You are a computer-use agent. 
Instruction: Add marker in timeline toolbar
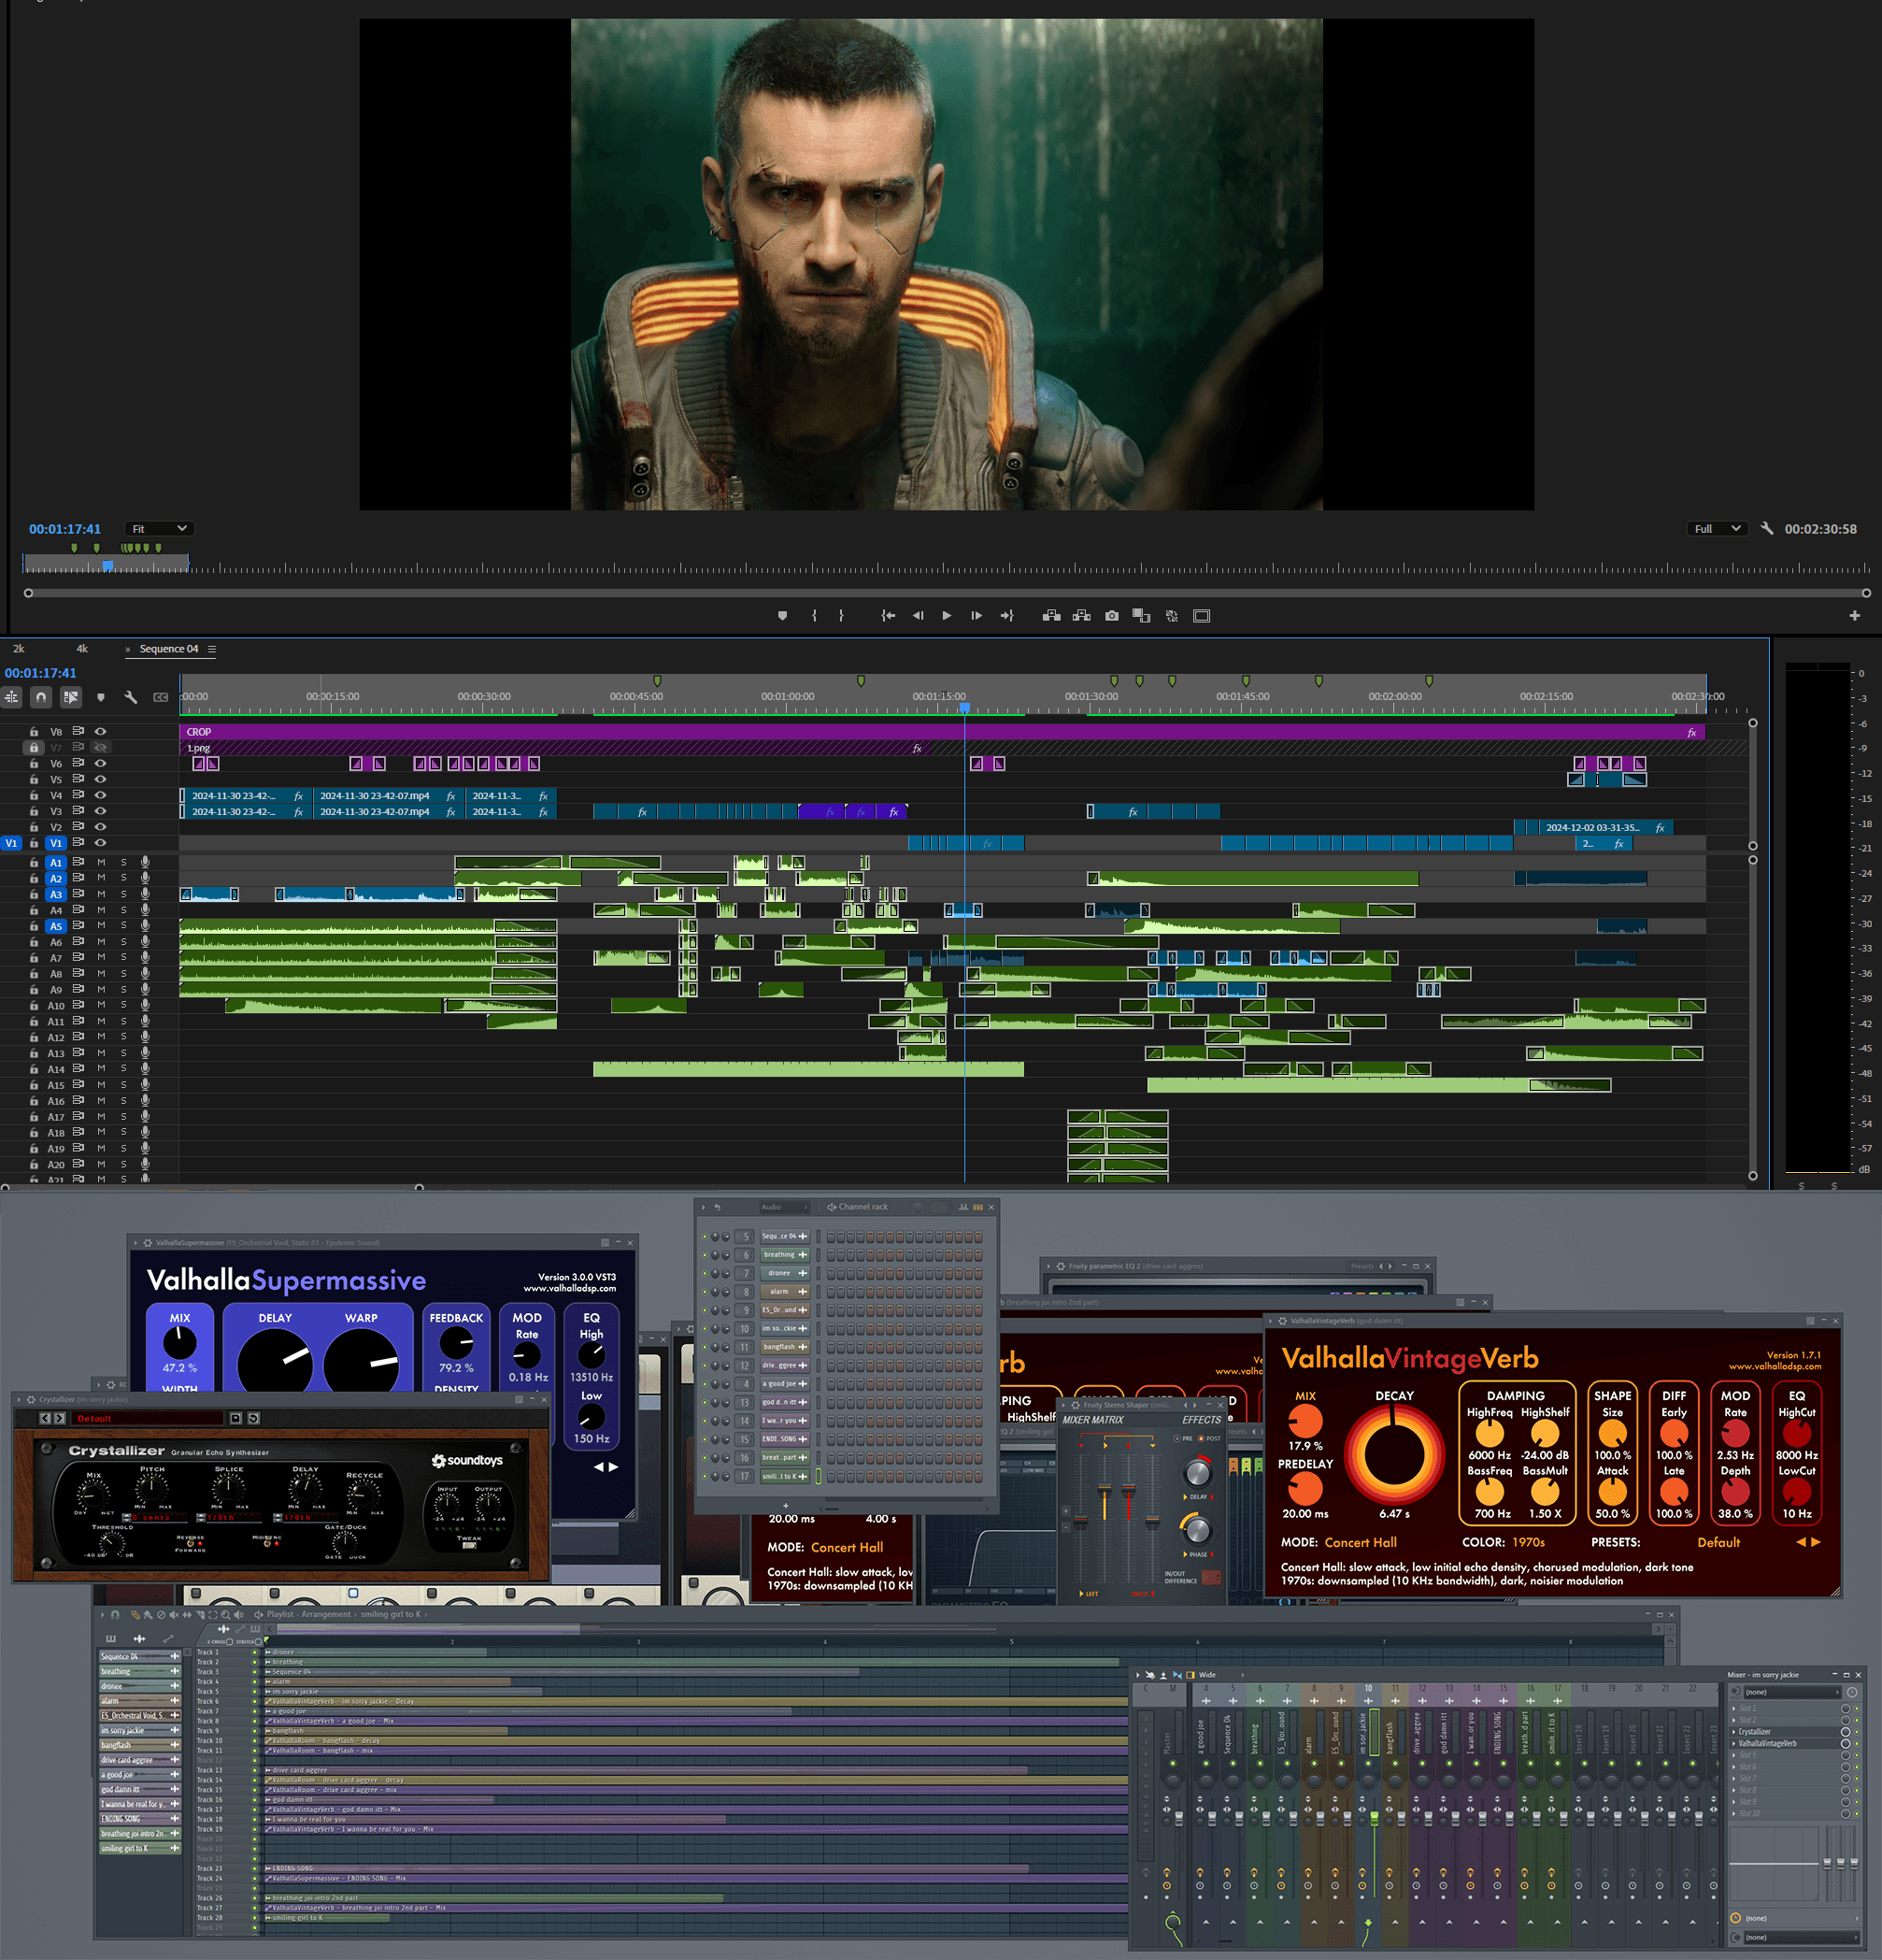tap(101, 697)
